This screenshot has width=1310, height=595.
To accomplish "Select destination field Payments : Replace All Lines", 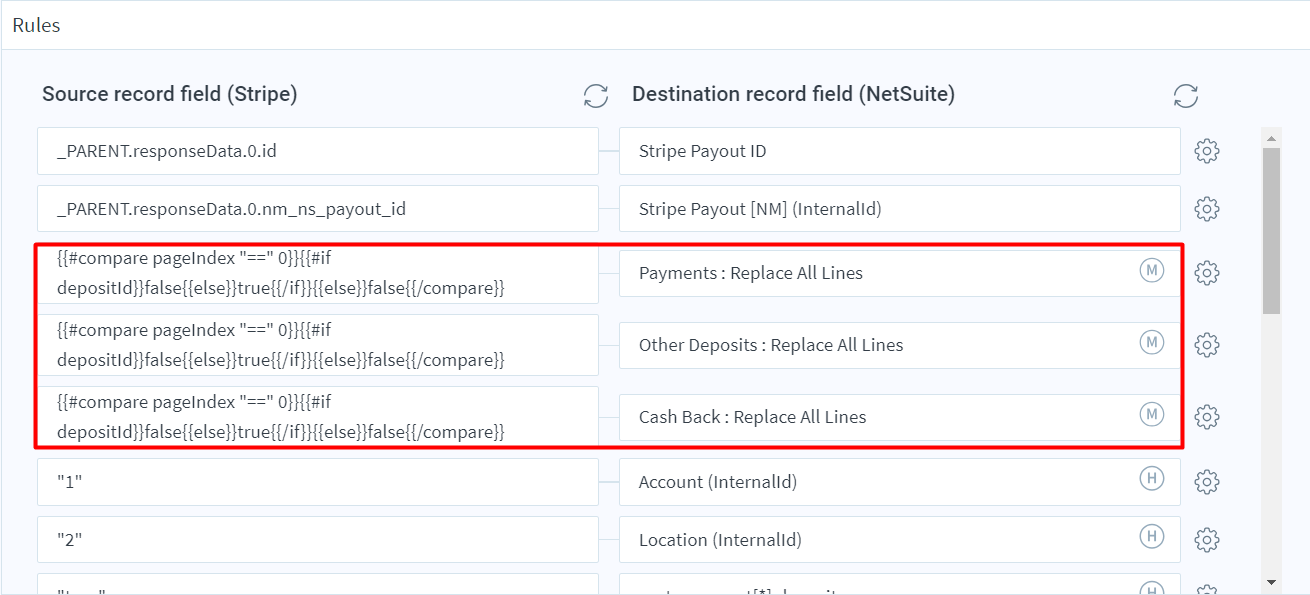I will click(900, 273).
